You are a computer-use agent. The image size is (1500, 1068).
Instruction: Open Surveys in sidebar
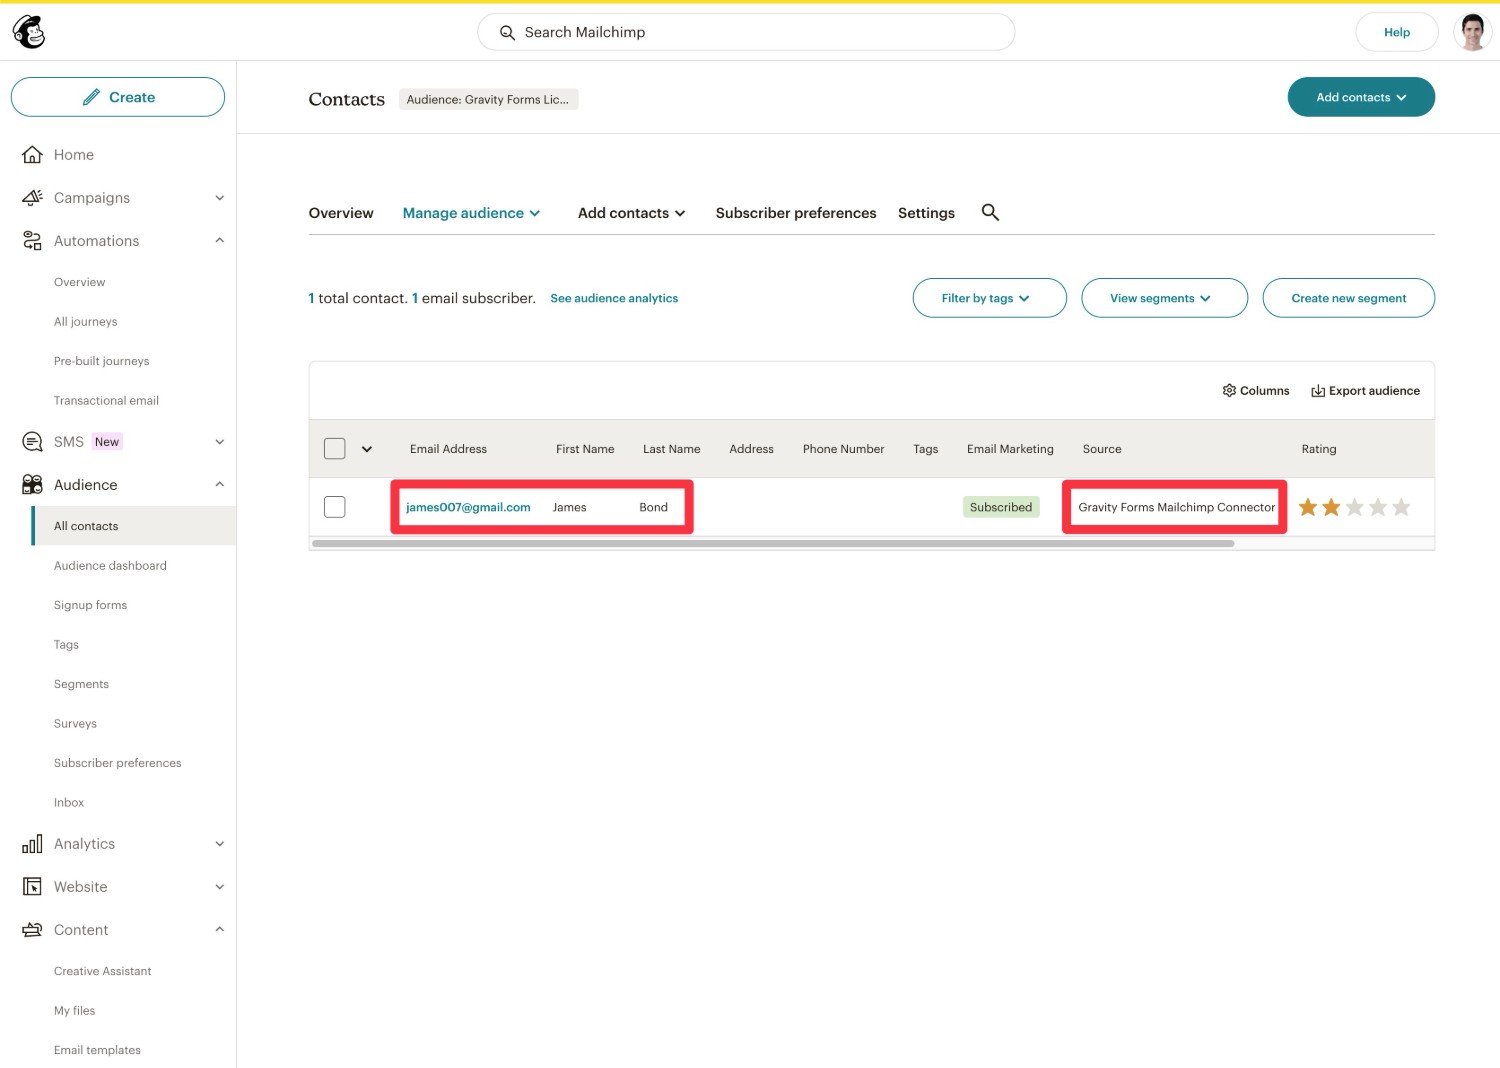click(75, 724)
